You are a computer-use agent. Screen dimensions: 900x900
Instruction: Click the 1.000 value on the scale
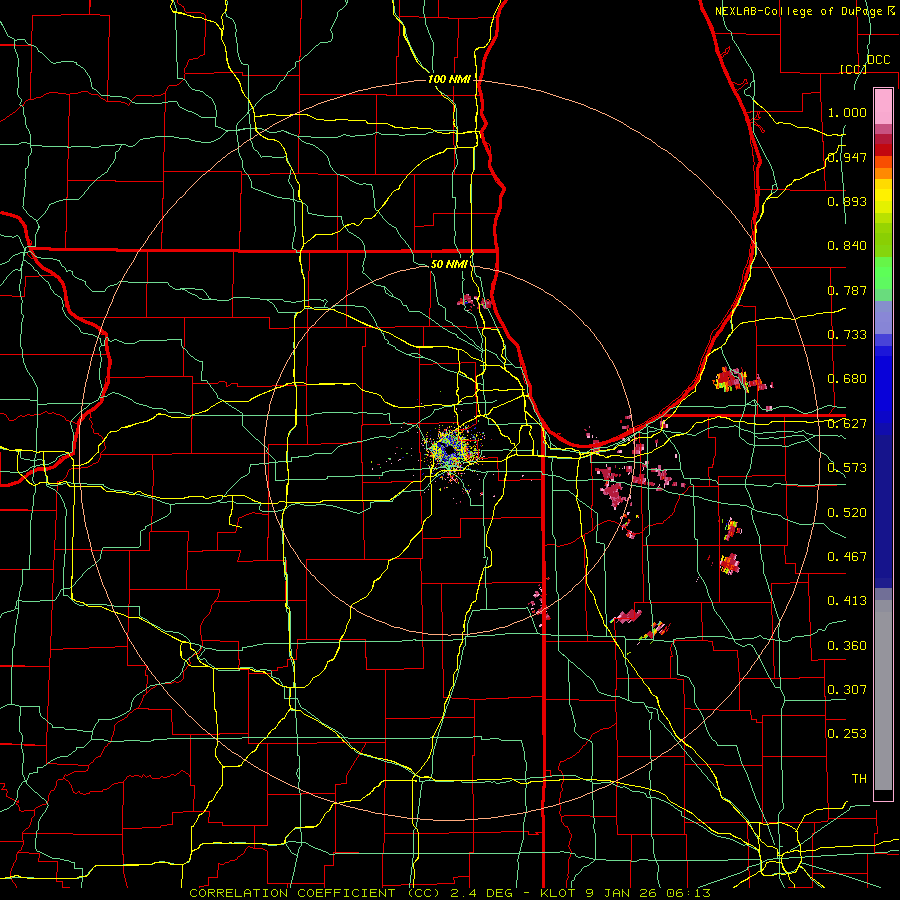tap(847, 112)
